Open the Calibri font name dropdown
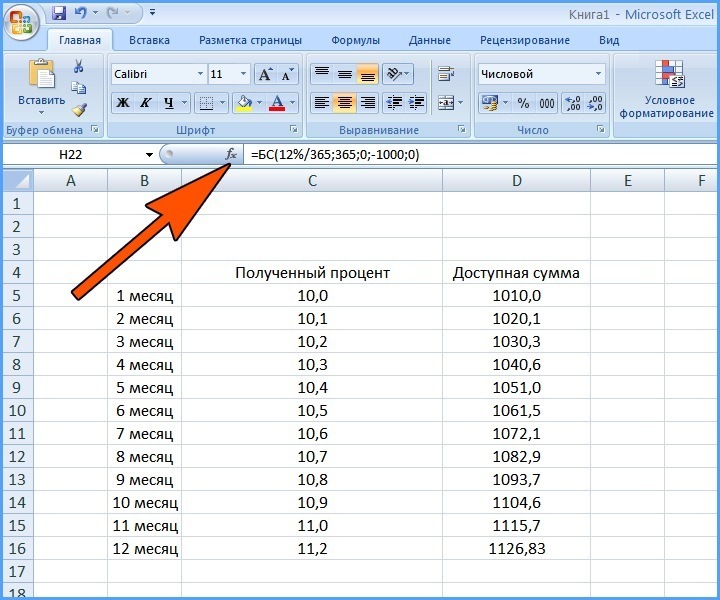 200,74
